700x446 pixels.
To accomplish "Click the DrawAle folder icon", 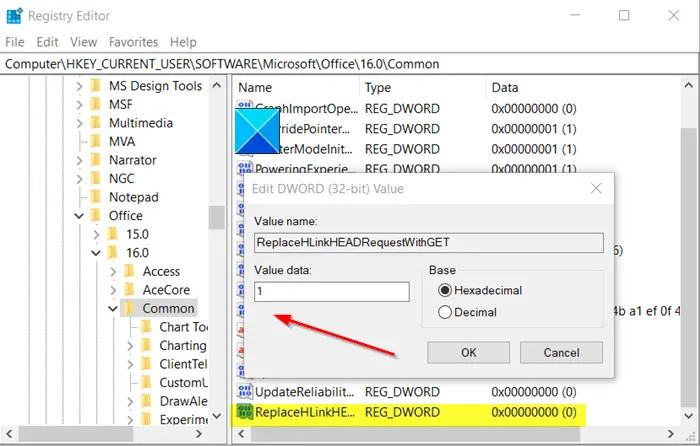I will coord(146,401).
